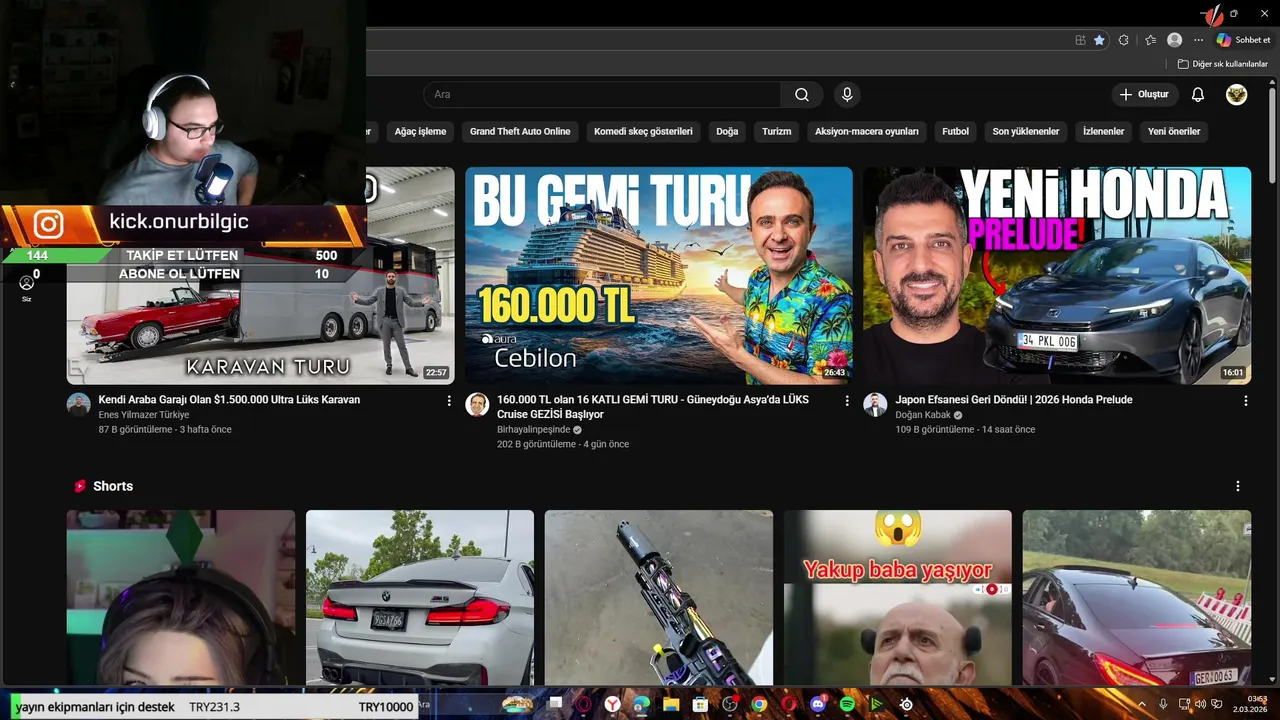Viewport: 1280px width, 720px height.
Task: Click Doğan Kabak channel avatar
Action: (875, 404)
